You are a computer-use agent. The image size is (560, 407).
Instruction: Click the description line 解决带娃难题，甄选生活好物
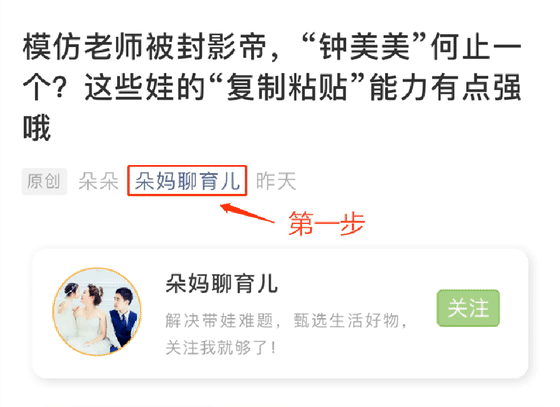click(x=286, y=320)
